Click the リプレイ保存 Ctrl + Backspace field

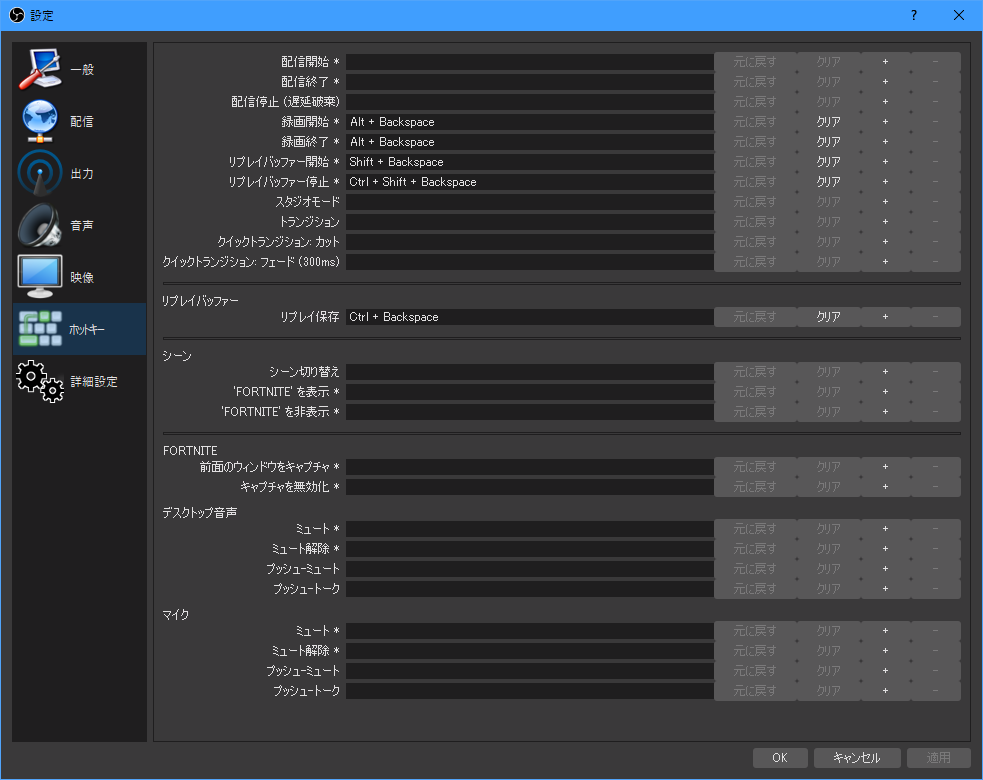tap(530, 317)
